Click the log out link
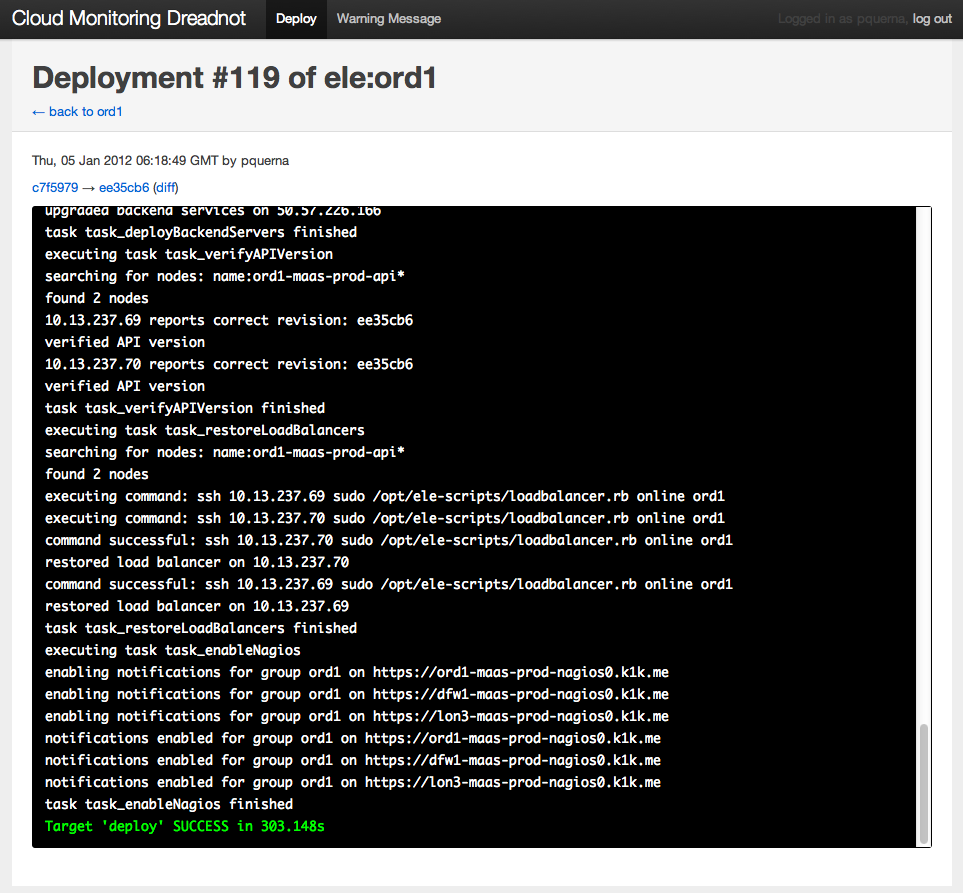The width and height of the screenshot is (963, 893). click(932, 19)
